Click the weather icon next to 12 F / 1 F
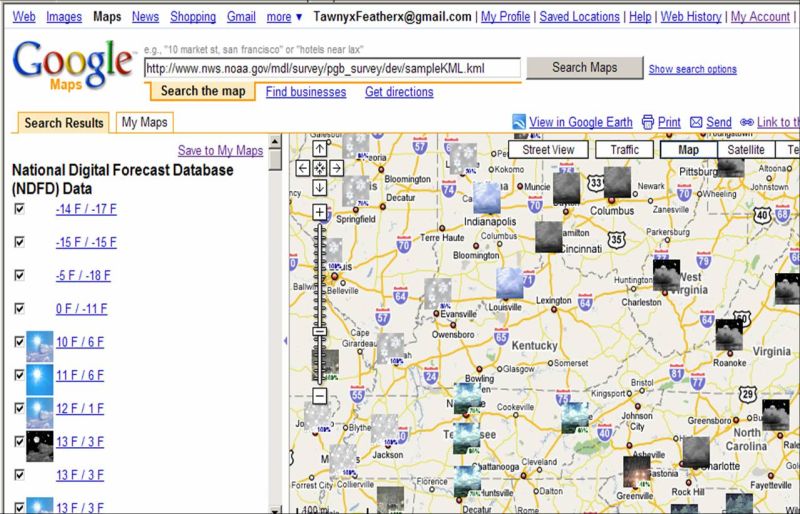 [x=40, y=412]
